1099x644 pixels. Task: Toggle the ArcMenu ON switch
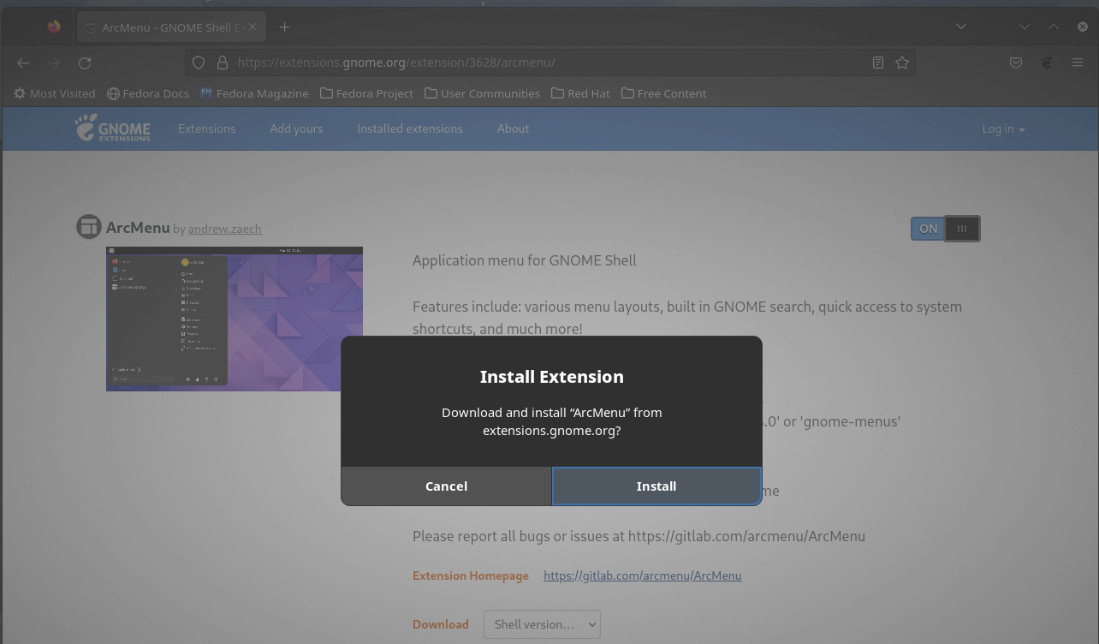point(945,228)
